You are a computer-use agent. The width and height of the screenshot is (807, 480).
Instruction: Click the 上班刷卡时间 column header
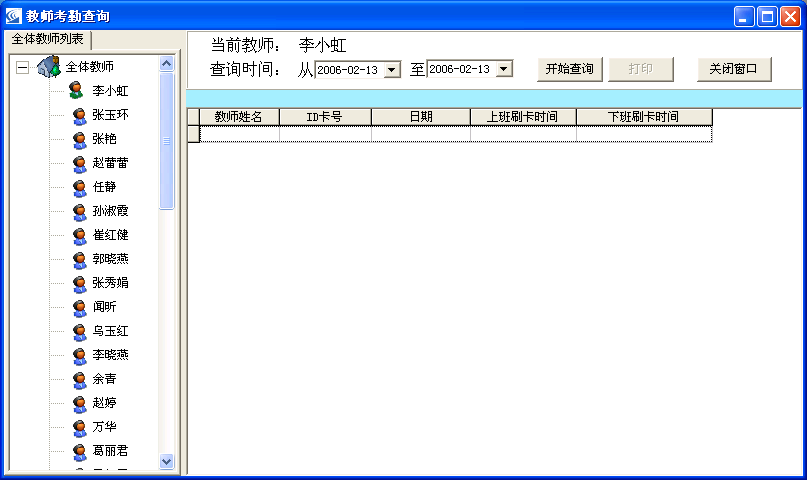click(523, 117)
